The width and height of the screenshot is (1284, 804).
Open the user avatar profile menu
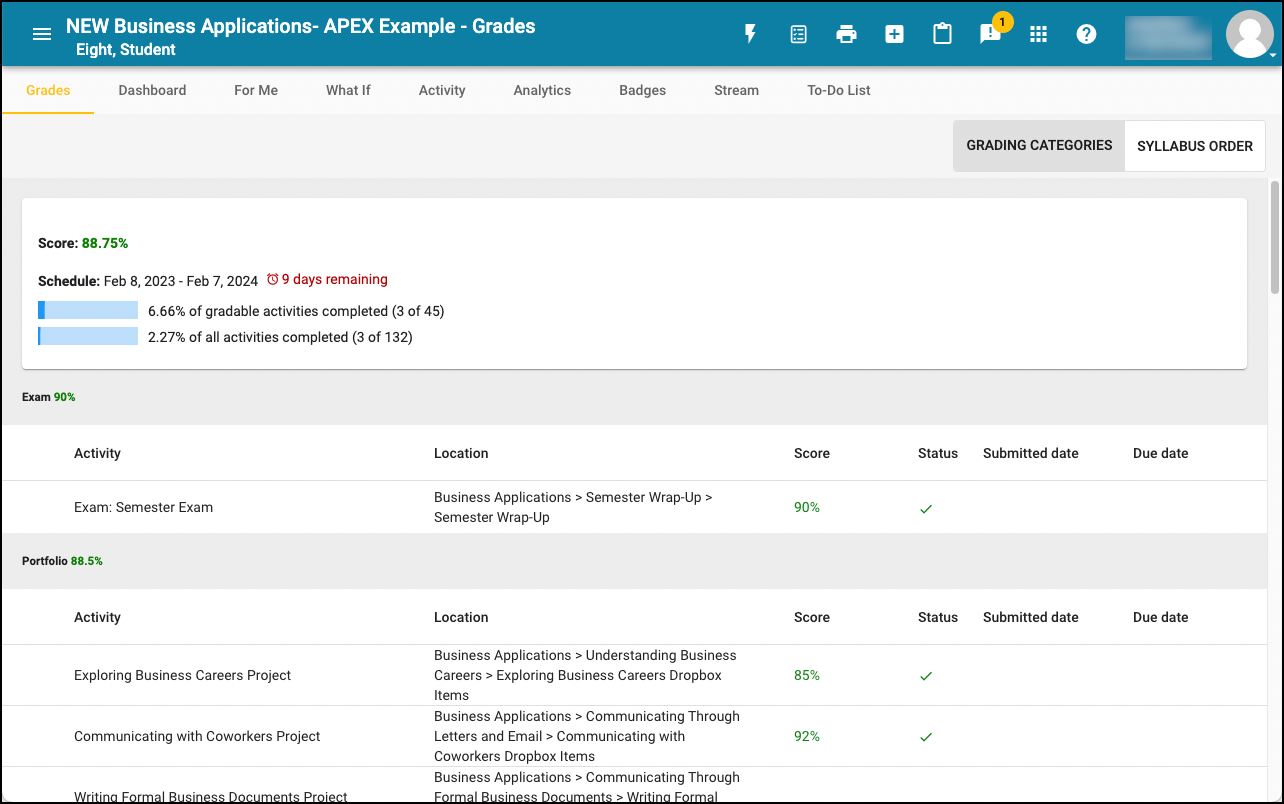[x=1250, y=34]
